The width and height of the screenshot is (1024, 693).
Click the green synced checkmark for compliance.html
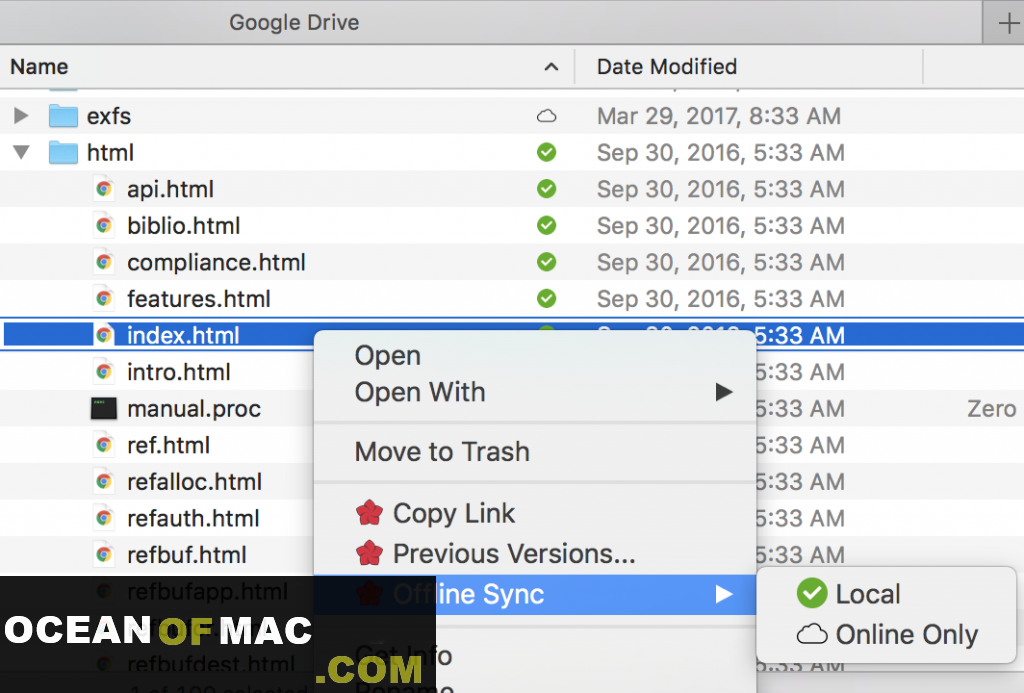coord(547,263)
